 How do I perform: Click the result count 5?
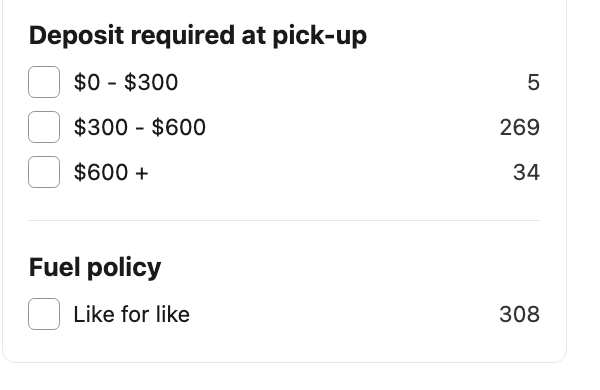click(x=533, y=82)
